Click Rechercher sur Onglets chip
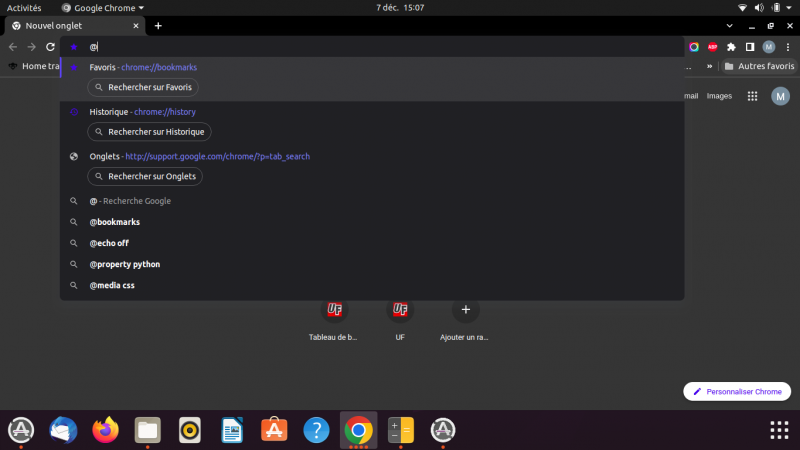The width and height of the screenshot is (800, 450). (145, 176)
